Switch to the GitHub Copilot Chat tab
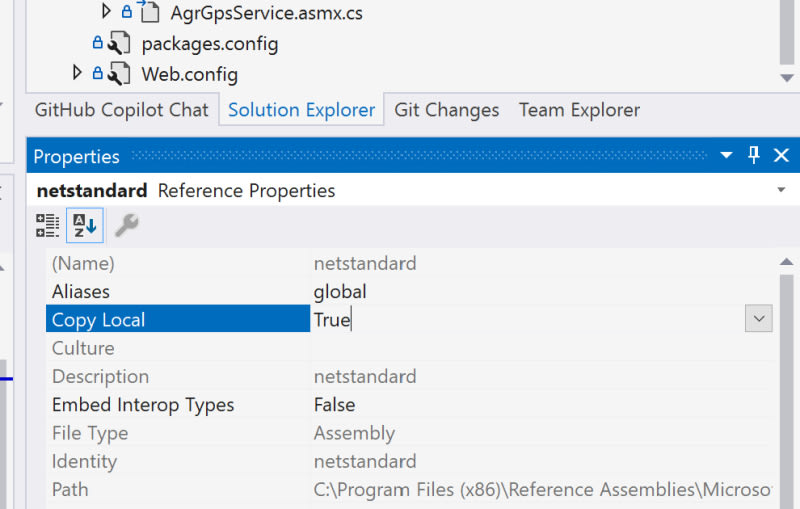Image resolution: width=800 pixels, height=509 pixels. click(x=122, y=110)
